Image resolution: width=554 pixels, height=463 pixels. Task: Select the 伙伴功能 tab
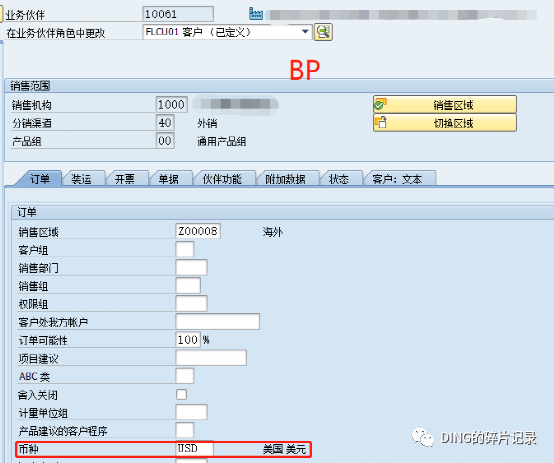click(222, 179)
